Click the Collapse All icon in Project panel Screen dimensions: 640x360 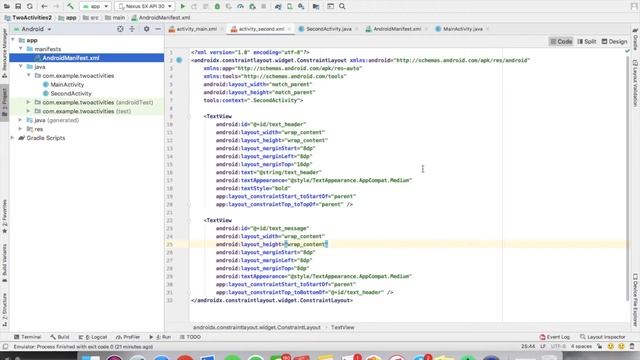(132, 29)
